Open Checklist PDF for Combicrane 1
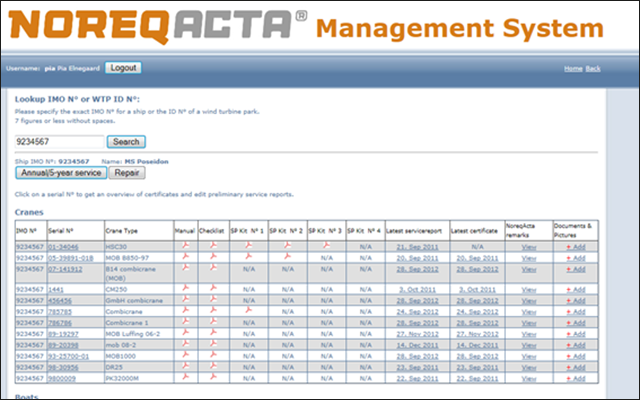Screen dimensions: 640x400 [213, 321]
